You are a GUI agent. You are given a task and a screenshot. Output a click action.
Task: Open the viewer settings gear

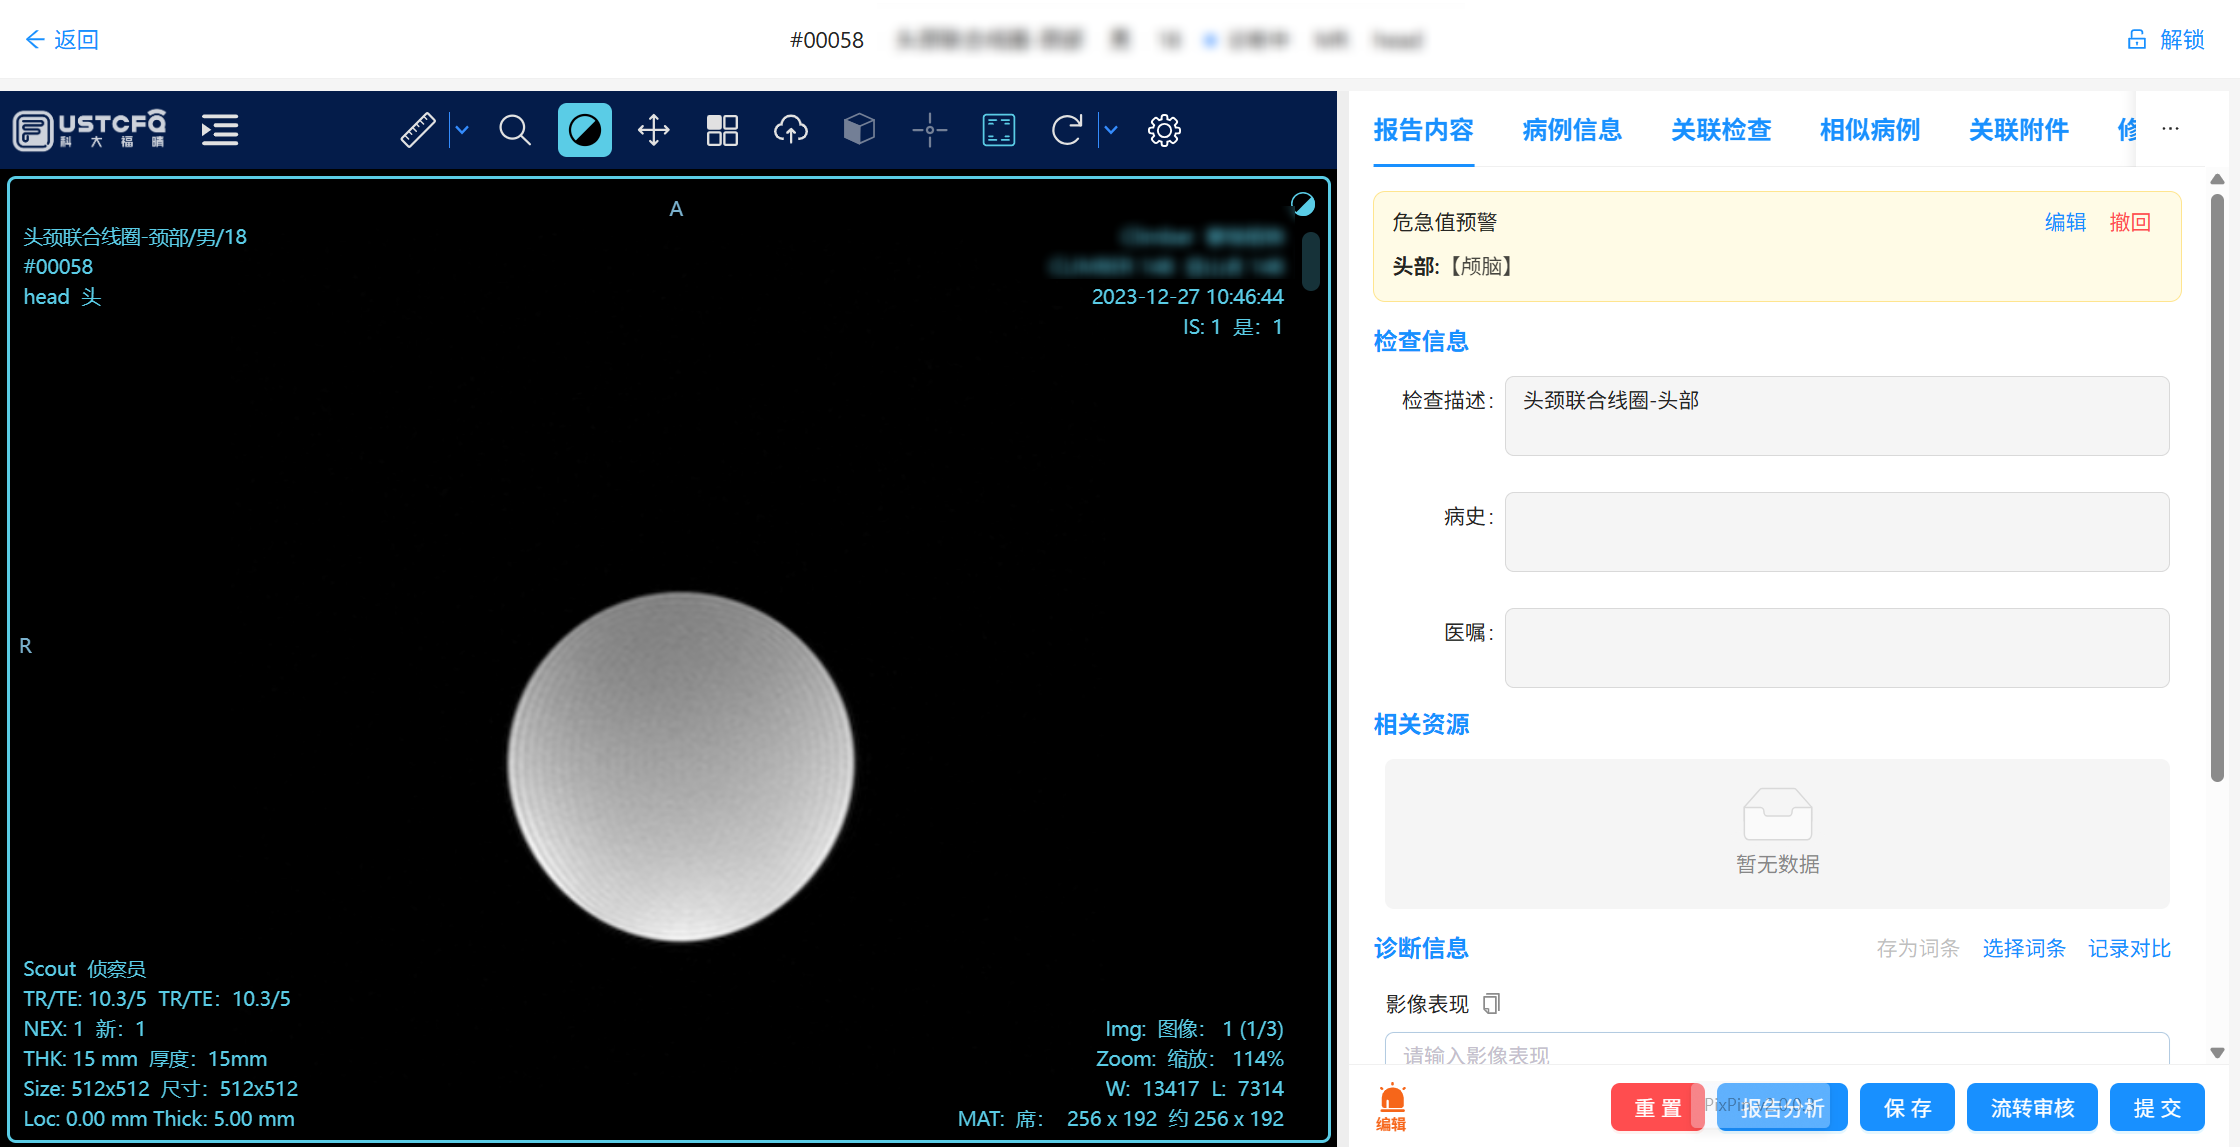pyautogui.click(x=1164, y=130)
